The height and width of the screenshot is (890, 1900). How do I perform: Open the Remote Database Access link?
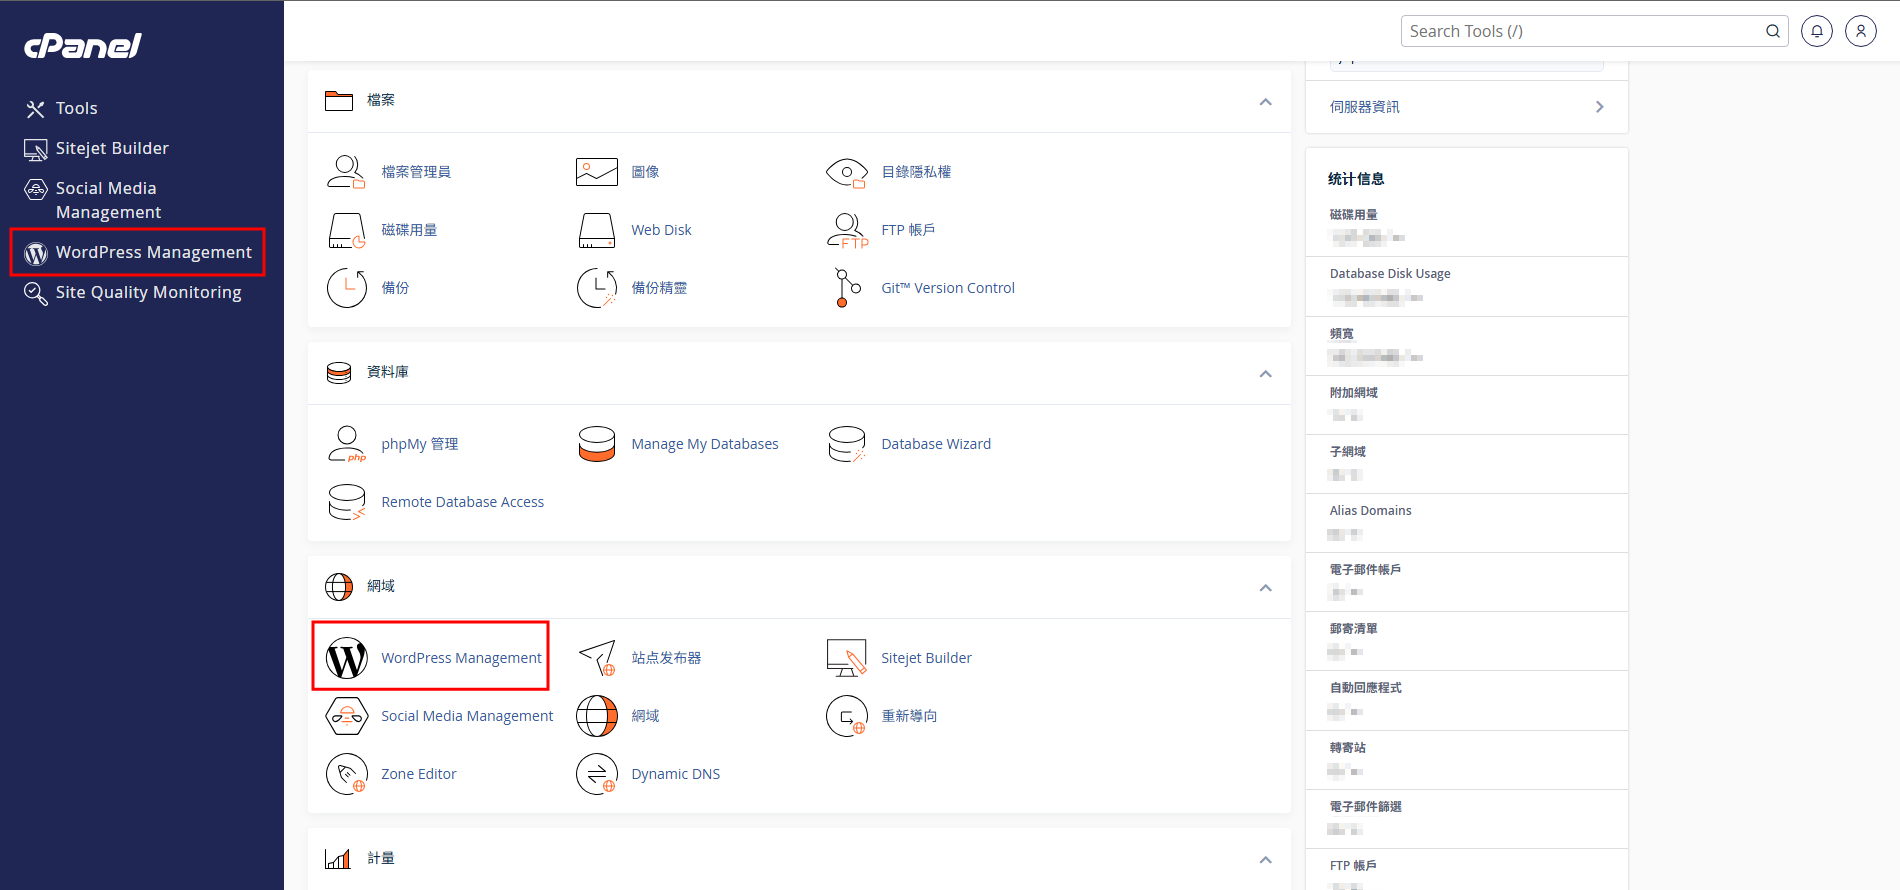(462, 502)
